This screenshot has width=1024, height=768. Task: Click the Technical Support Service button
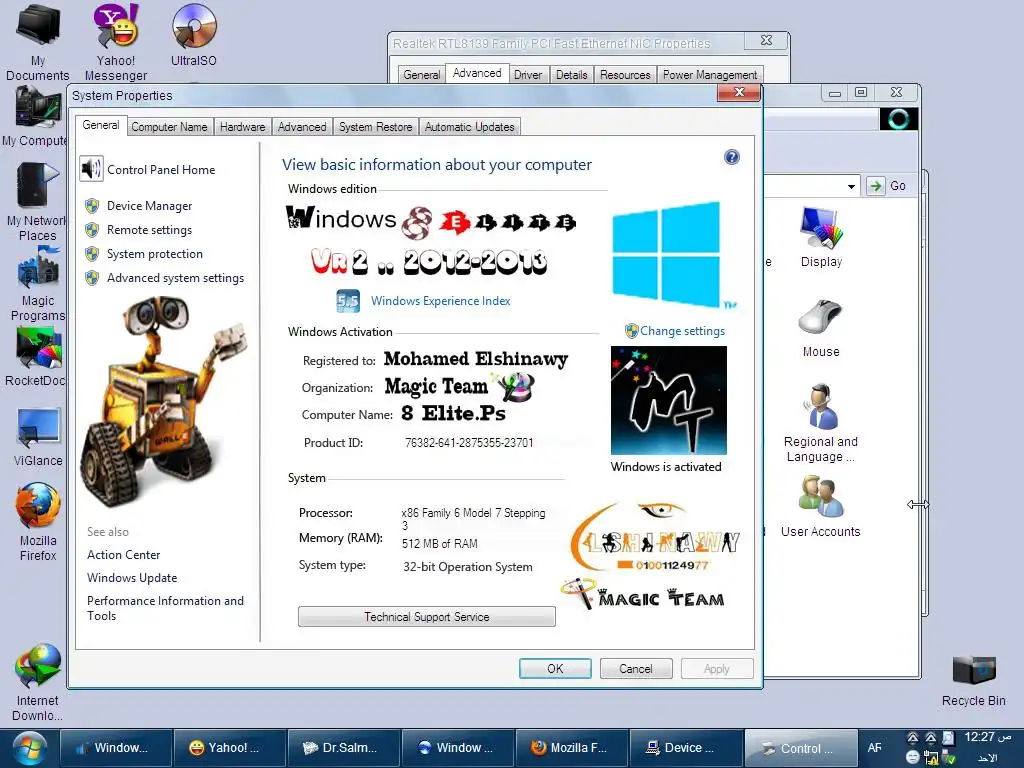coord(426,616)
